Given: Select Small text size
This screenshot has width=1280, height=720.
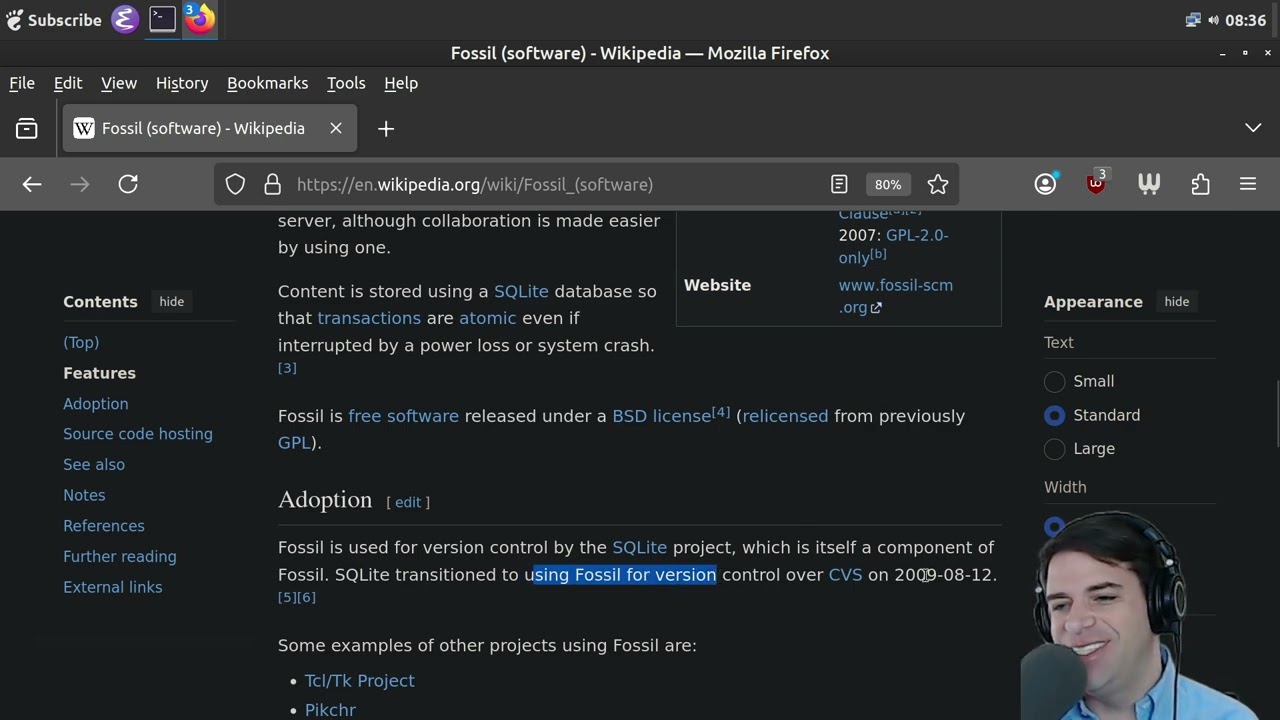Looking at the screenshot, I should coord(1054,381).
